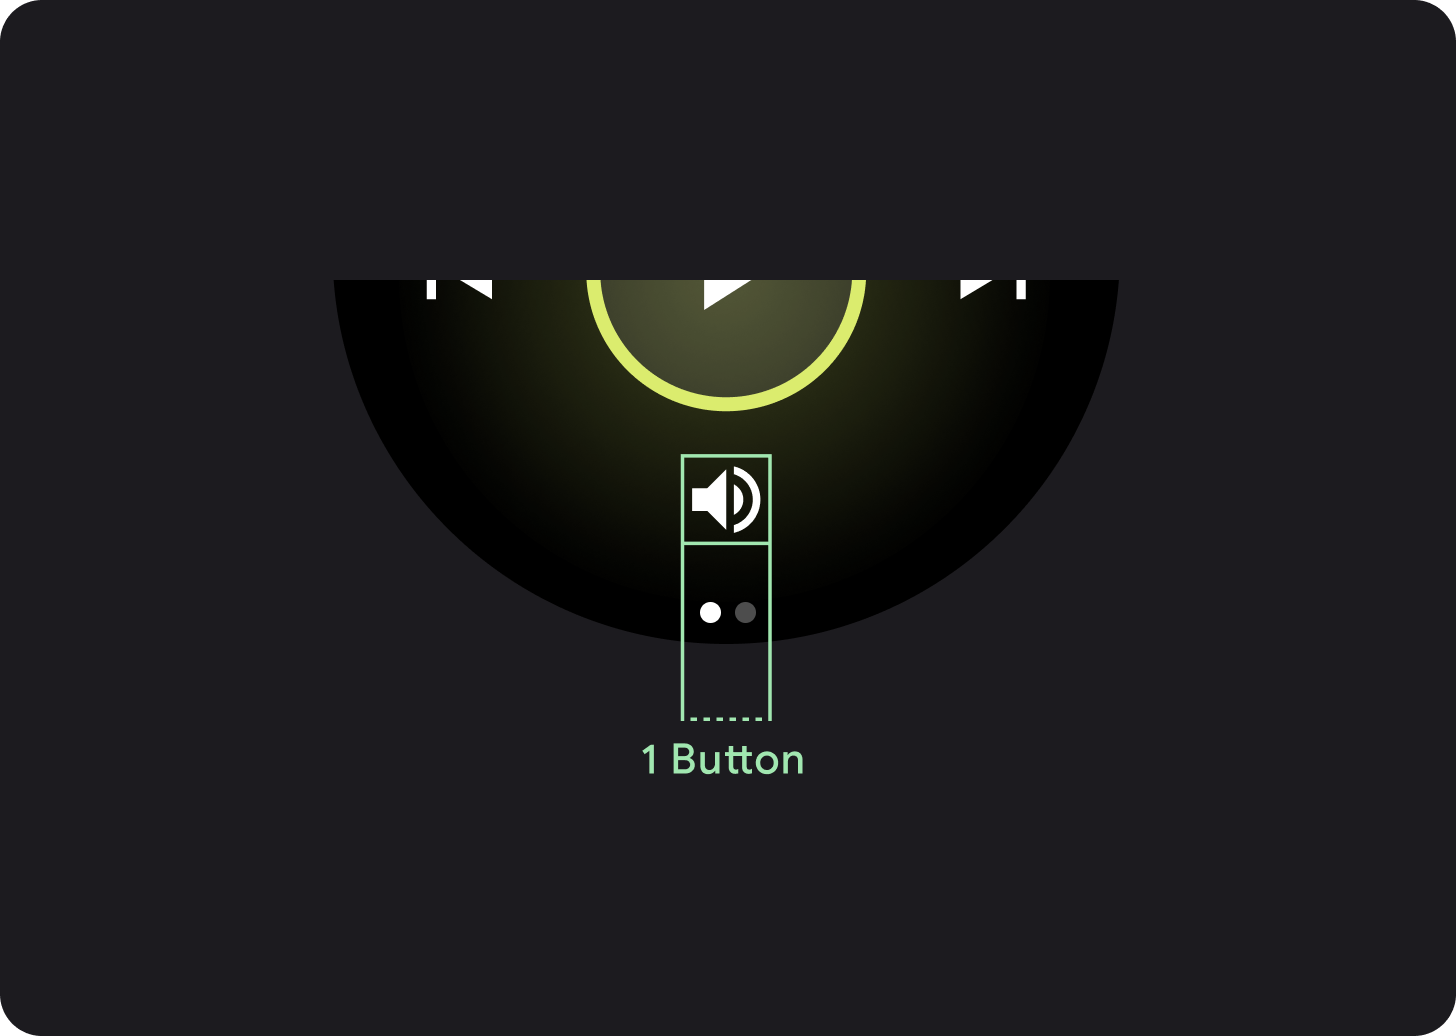Viewport: 1456px width, 1036px height.
Task: Click the digit "1" in the green label
Action: pyautogui.click(x=650, y=760)
